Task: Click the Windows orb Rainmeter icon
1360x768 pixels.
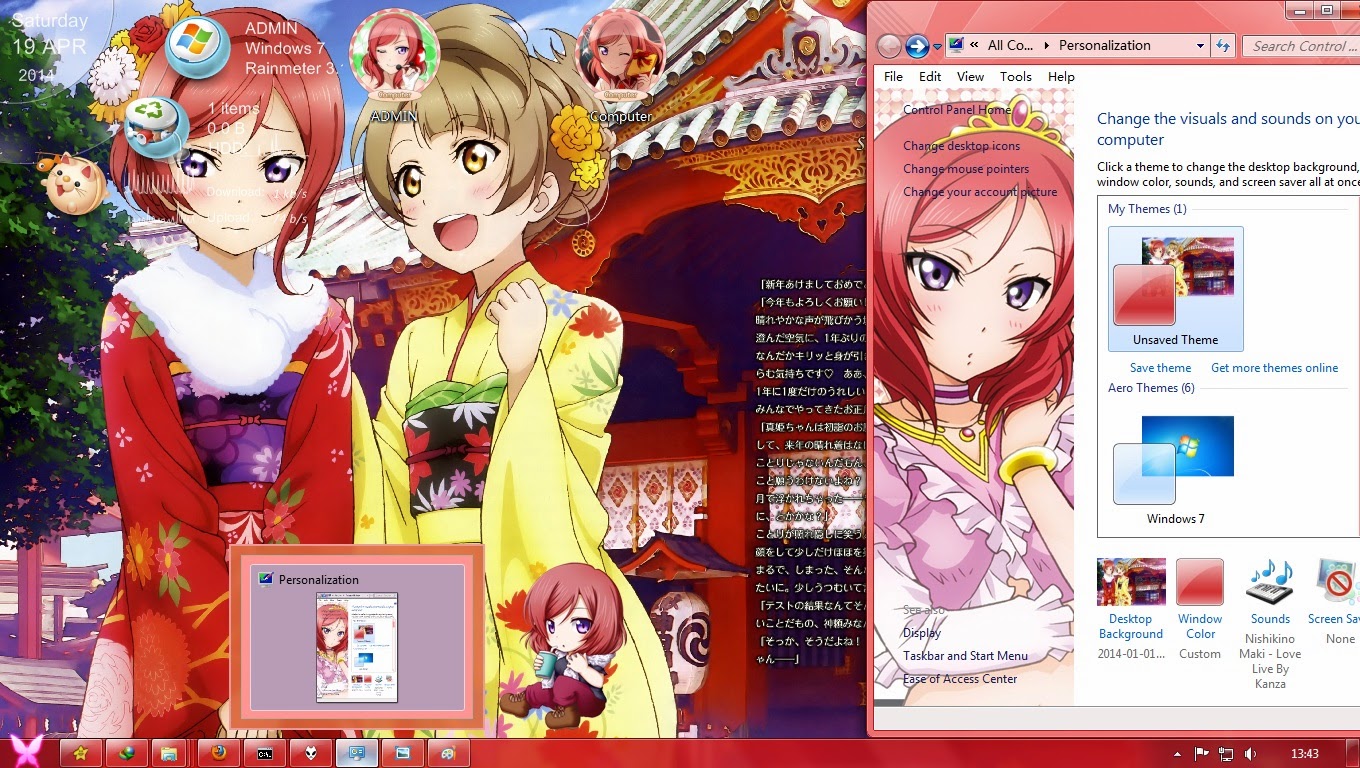Action: point(198,45)
